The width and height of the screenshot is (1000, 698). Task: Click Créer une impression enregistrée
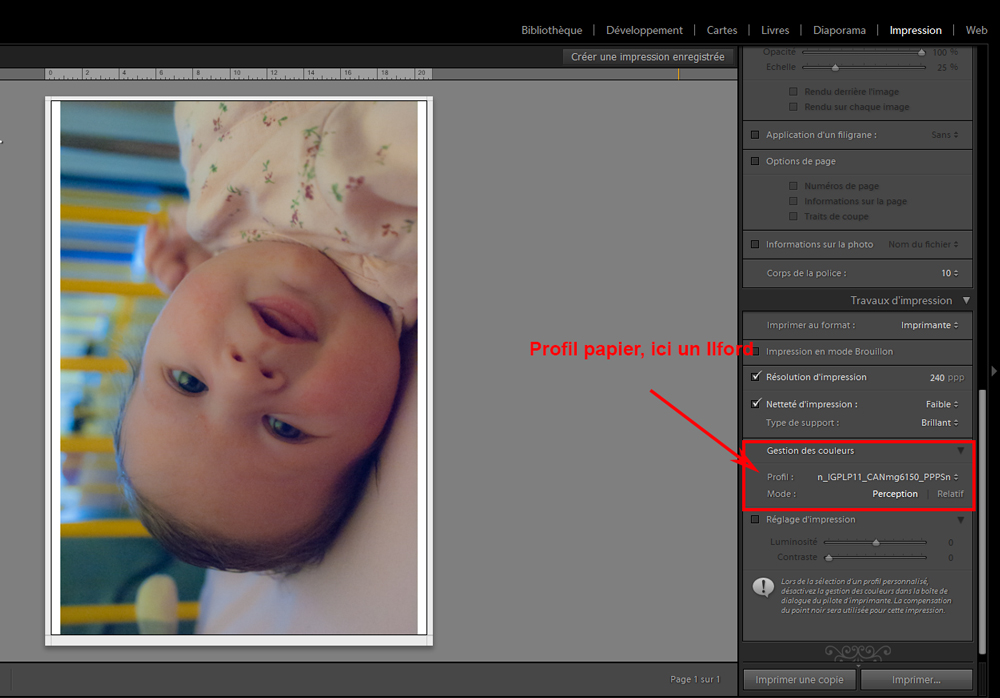tap(647, 57)
